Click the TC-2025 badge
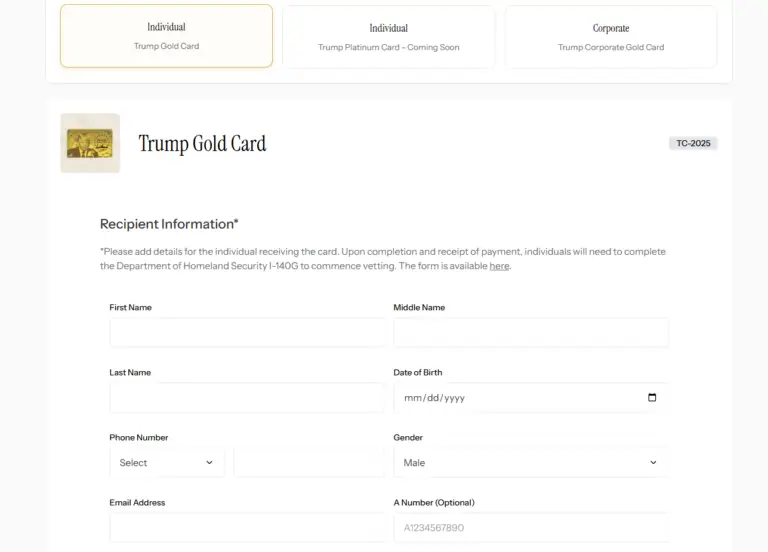This screenshot has height=552, width=768. [693, 143]
